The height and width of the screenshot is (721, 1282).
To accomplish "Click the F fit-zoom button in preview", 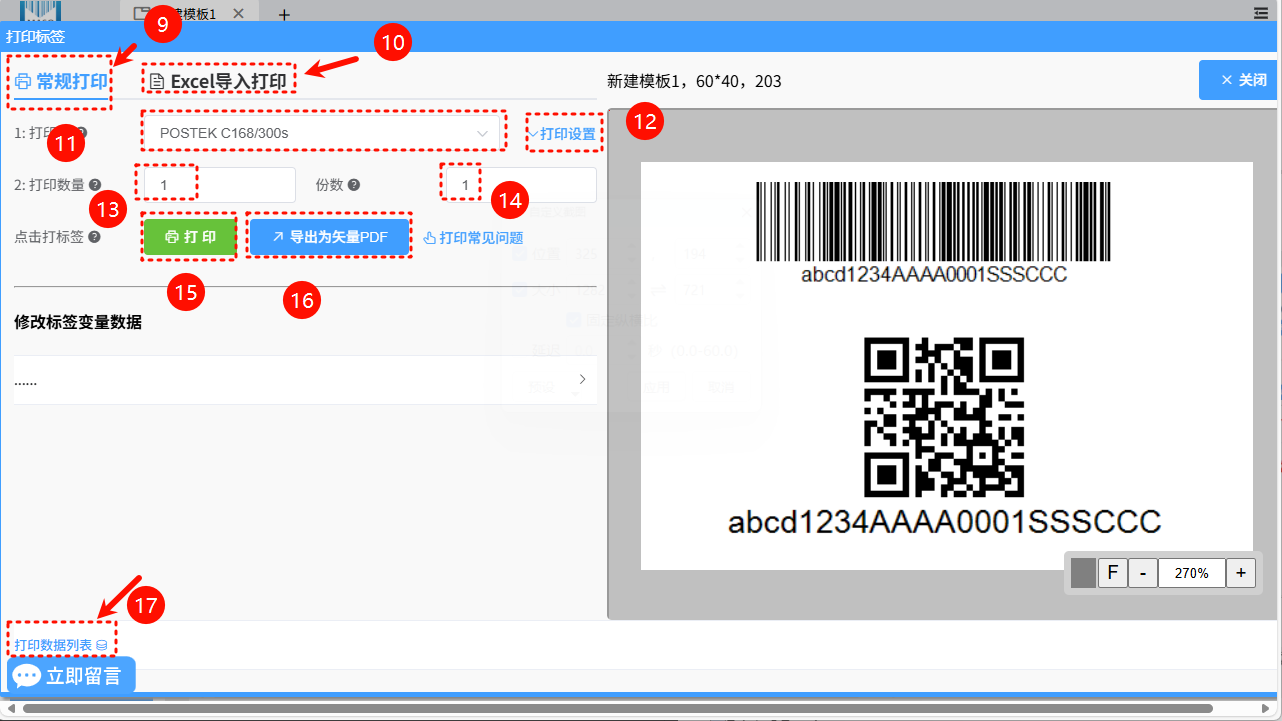I will 1113,573.
